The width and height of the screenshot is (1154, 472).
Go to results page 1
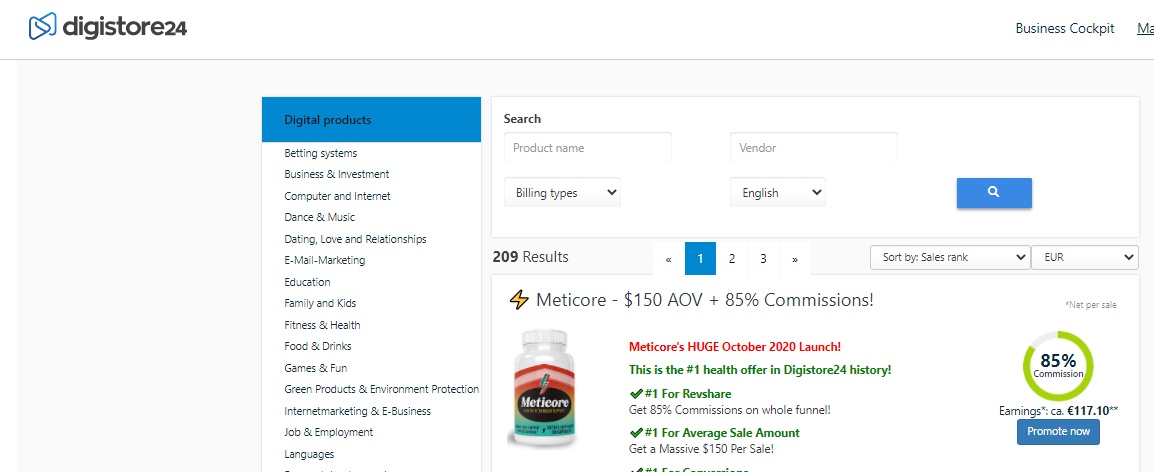pyautogui.click(x=700, y=258)
